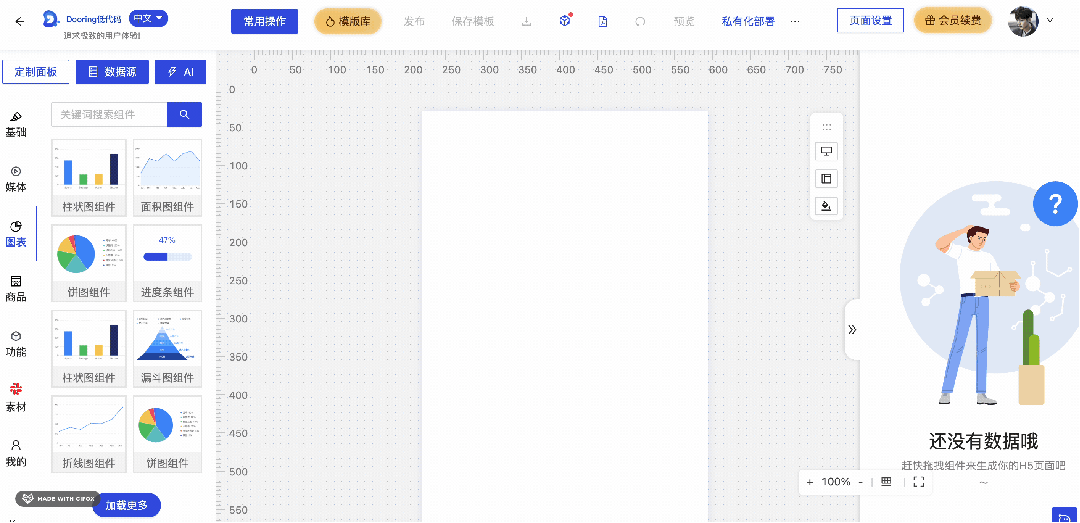Switch to the 定制面板 tab
The width and height of the screenshot is (1080, 523).
[36, 72]
